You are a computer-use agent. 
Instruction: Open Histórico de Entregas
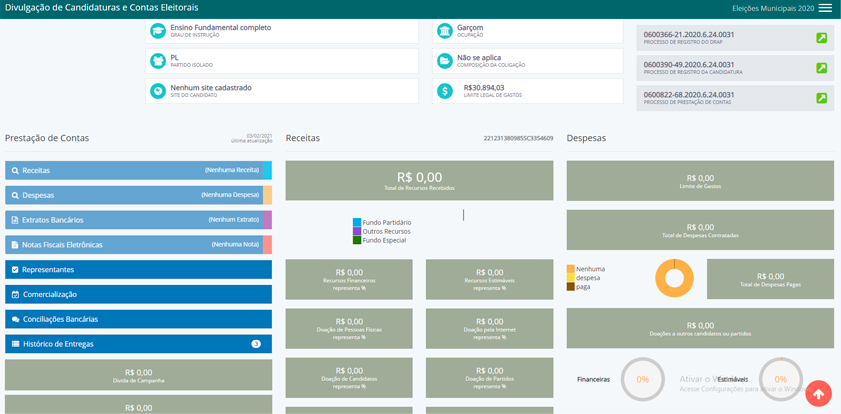(x=138, y=344)
